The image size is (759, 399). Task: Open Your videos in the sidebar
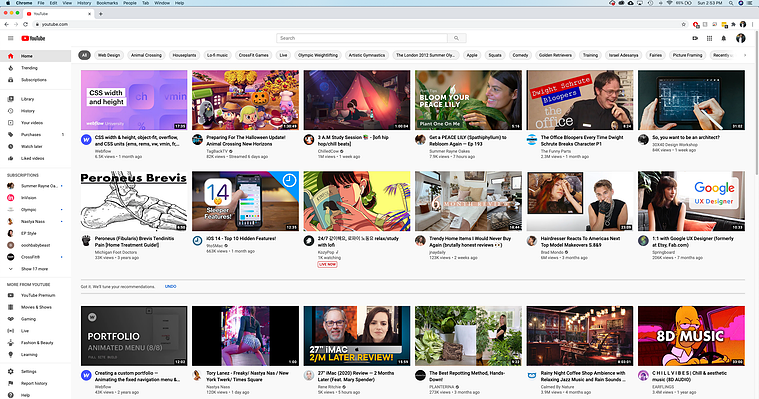click(x=35, y=123)
